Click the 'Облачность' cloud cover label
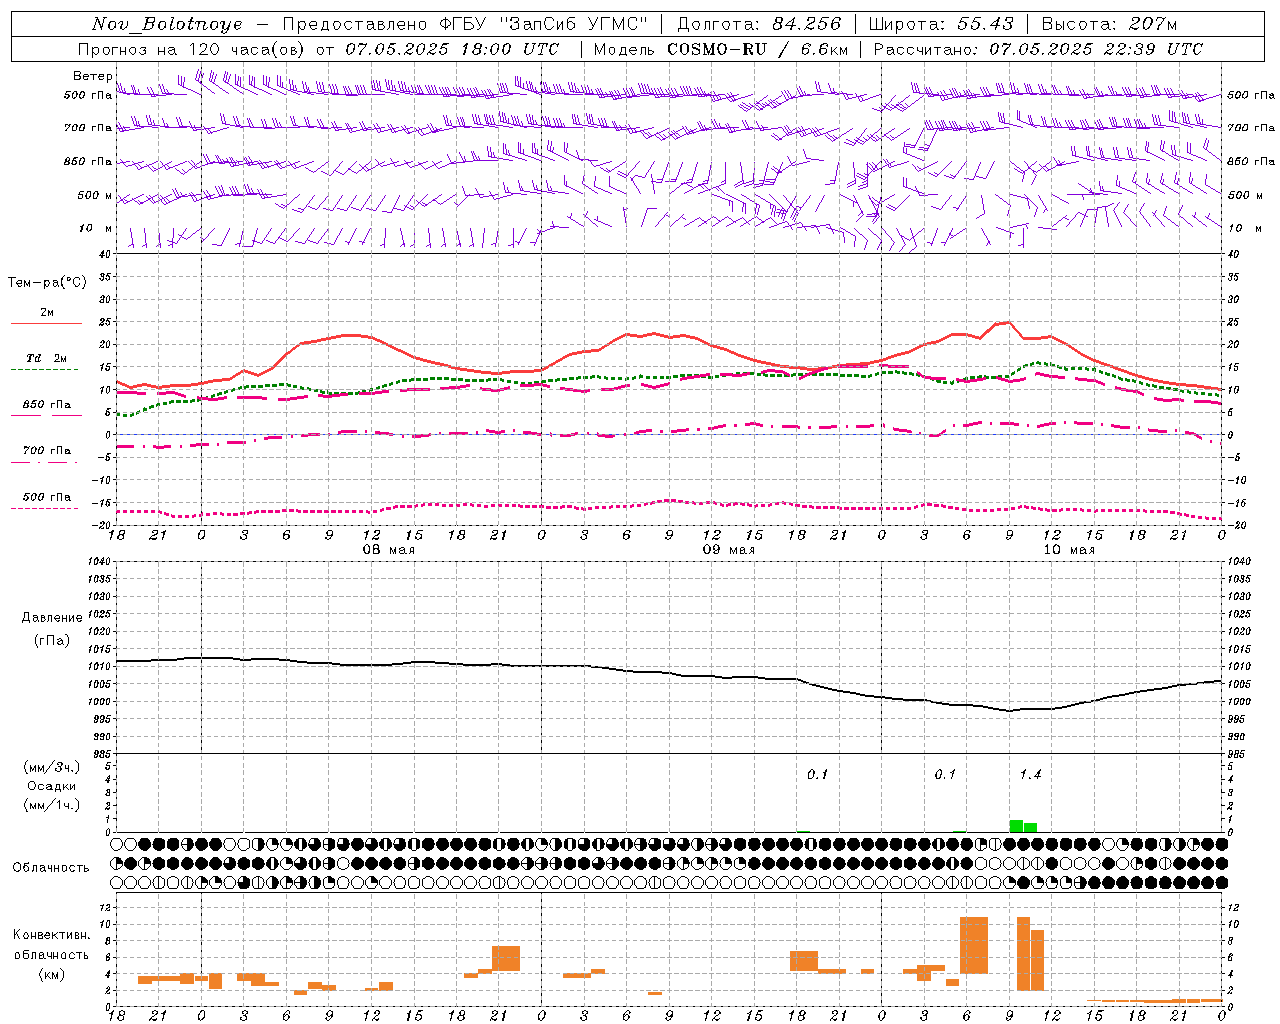Viewport: 1280px width, 1024px height. tap(51, 867)
